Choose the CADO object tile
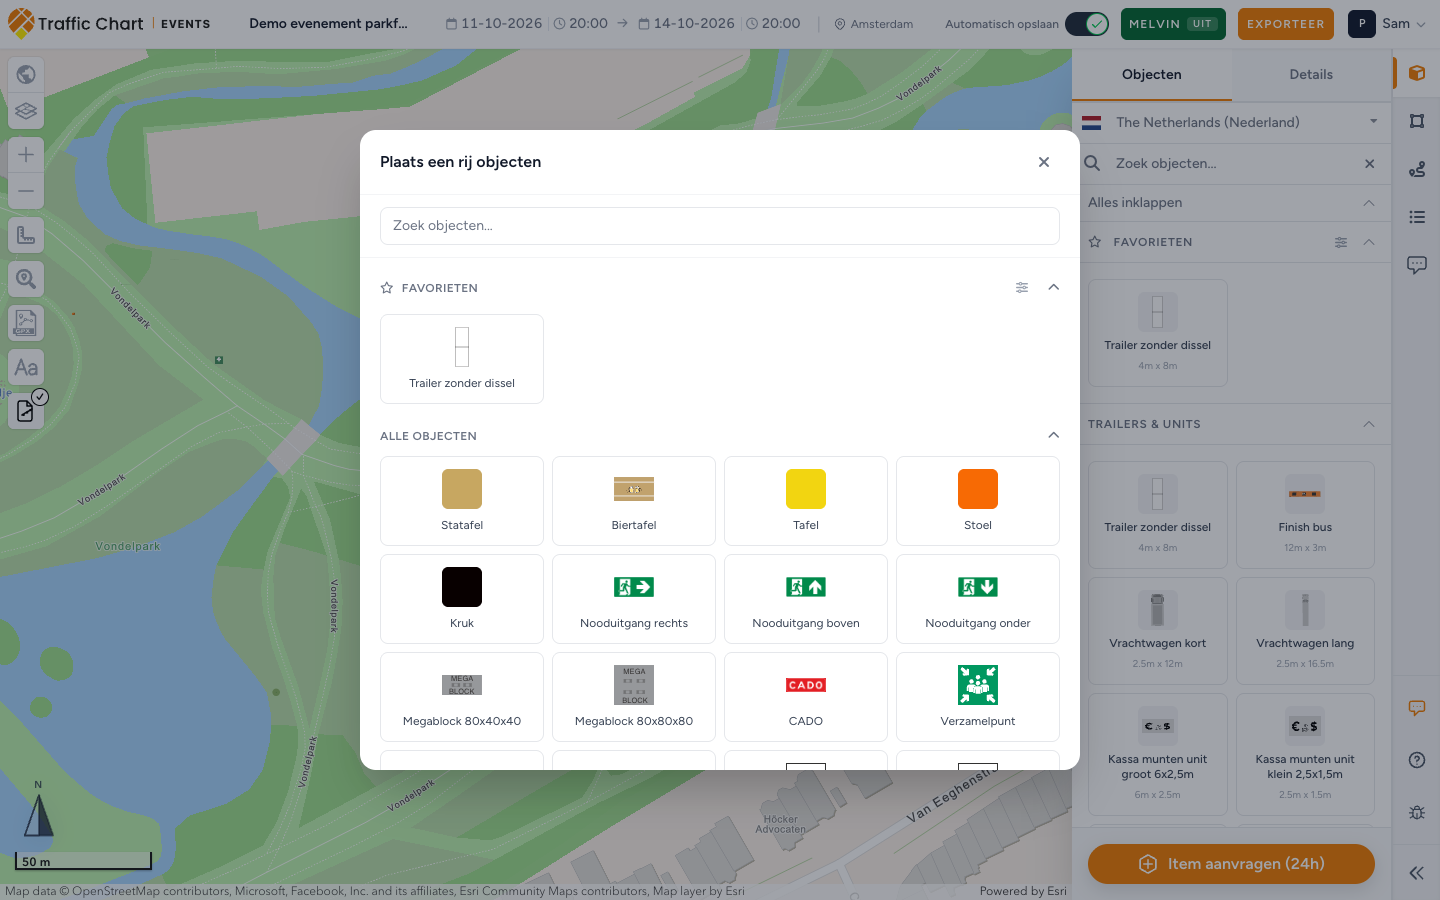The height and width of the screenshot is (900, 1440). point(806,697)
